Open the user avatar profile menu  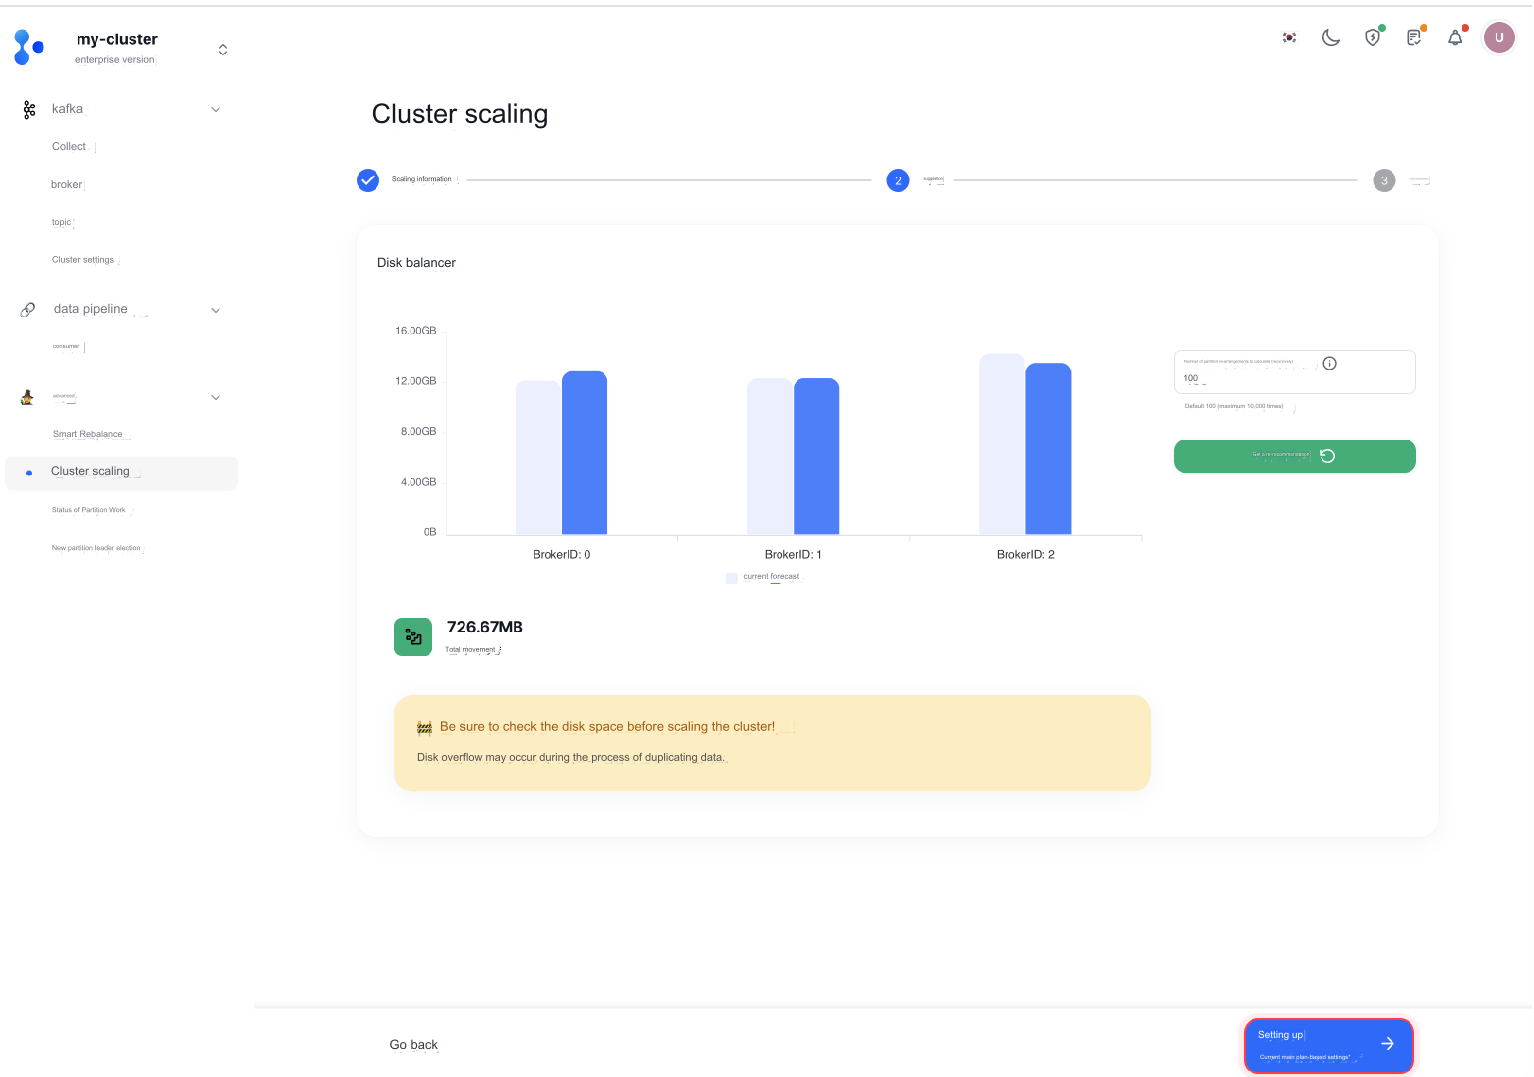point(1498,38)
